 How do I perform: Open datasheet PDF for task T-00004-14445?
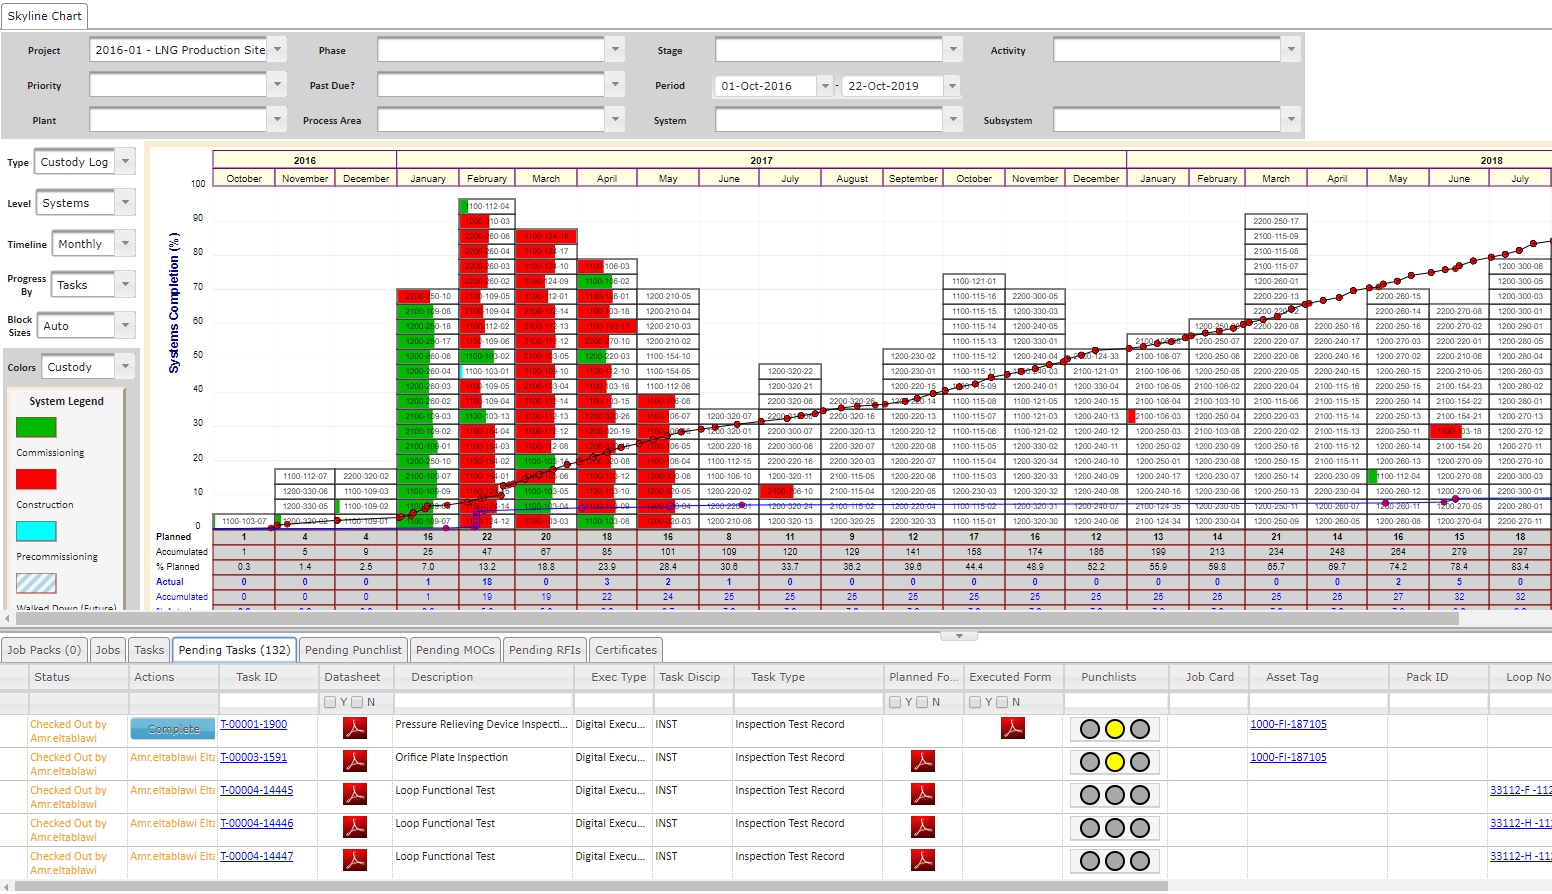355,794
